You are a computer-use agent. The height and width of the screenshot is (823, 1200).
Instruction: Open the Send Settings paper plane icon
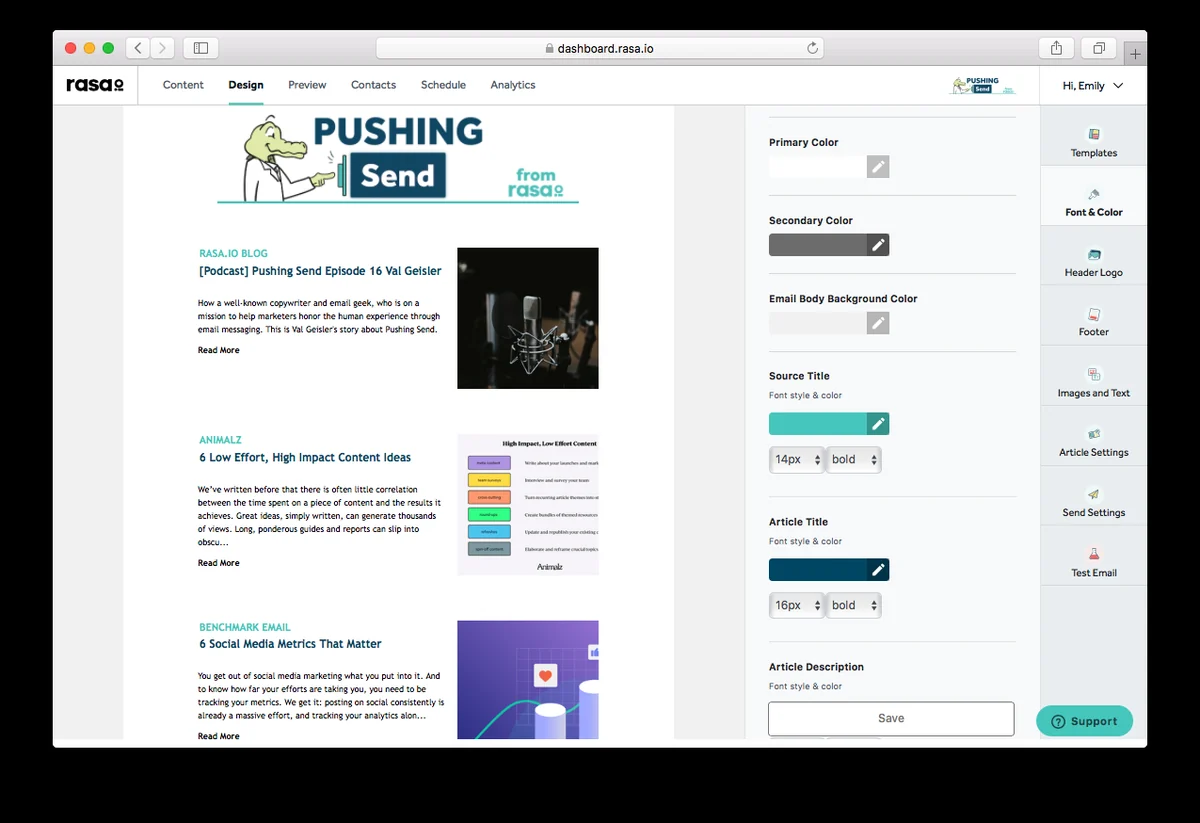click(x=1094, y=494)
